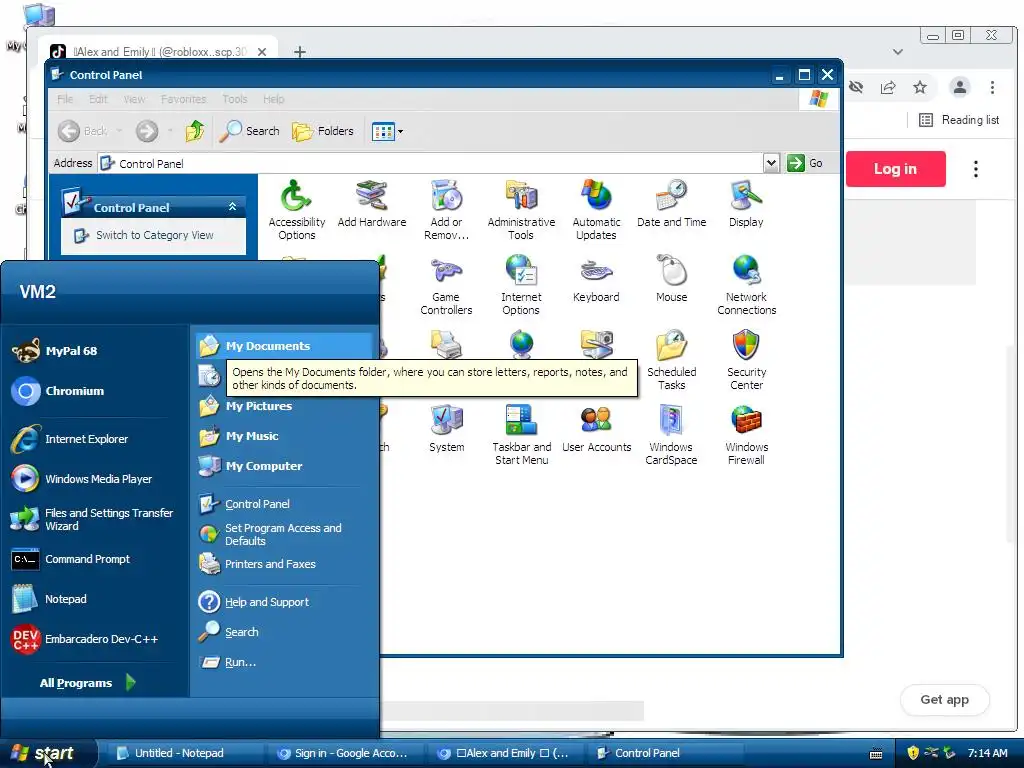Open the Mouse applet
The width and height of the screenshot is (1024, 768).
pos(671,280)
